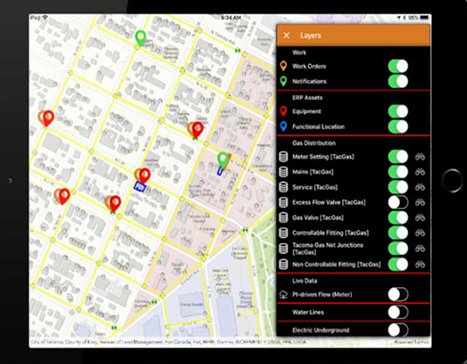Screen dimensions: 467x364
Task: Toggle off the Equipment layer
Action: tap(398, 111)
